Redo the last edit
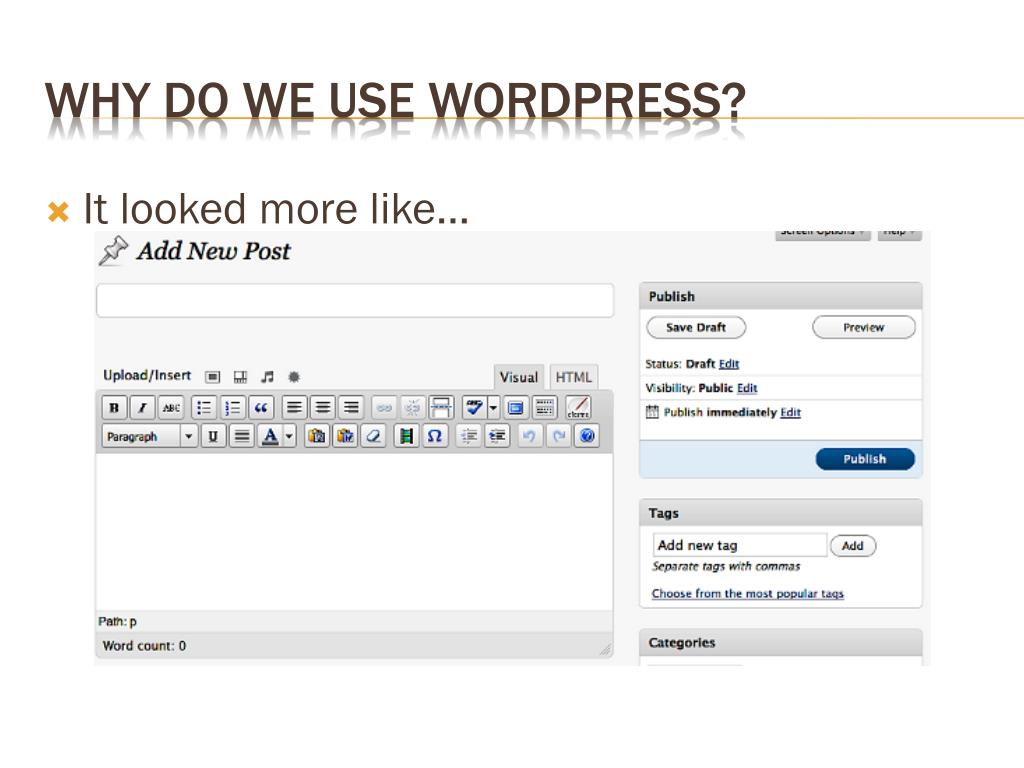 558,436
